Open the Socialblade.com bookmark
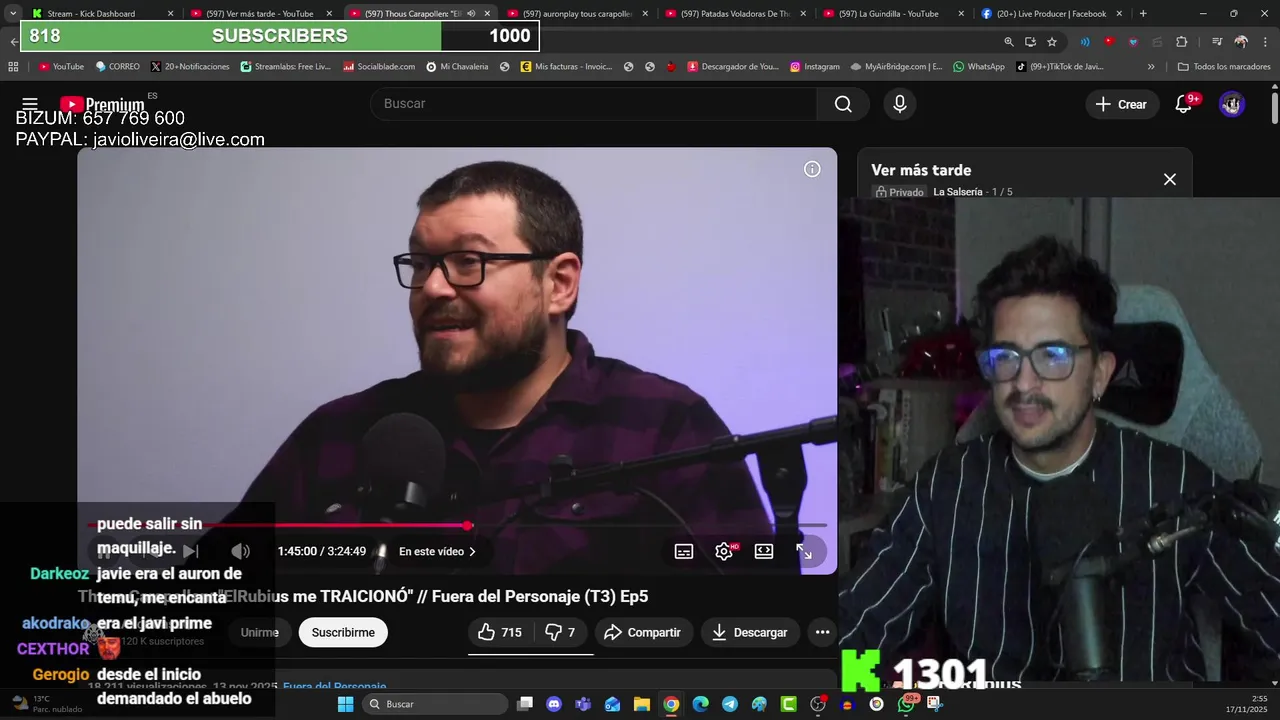Image resolution: width=1280 pixels, height=720 pixels. pyautogui.click(x=378, y=66)
